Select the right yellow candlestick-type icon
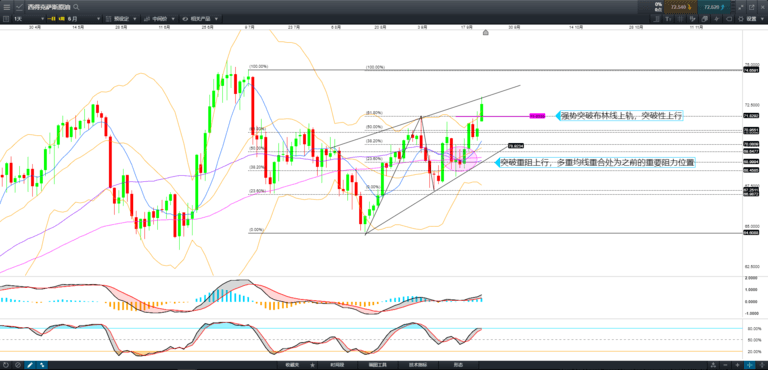 point(62,19)
